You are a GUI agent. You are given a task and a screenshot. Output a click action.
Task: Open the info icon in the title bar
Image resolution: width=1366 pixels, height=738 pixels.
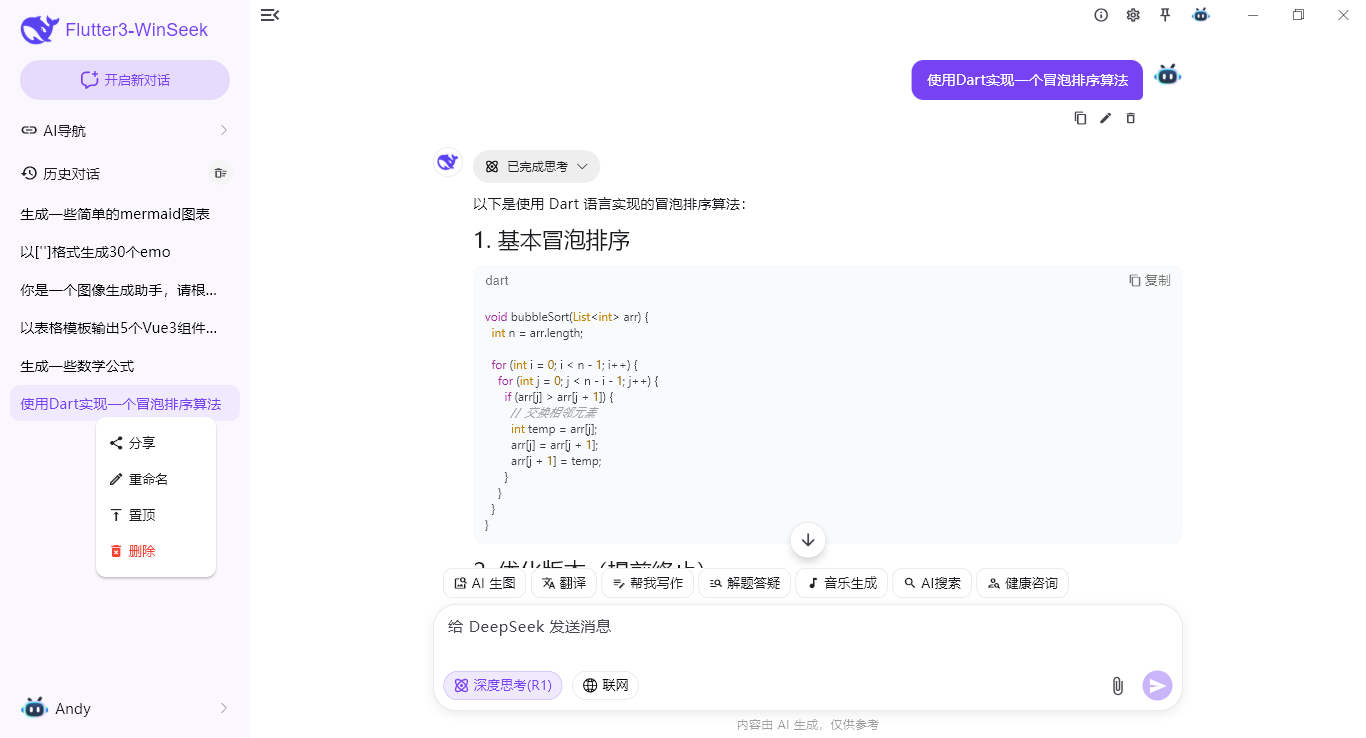1101,15
